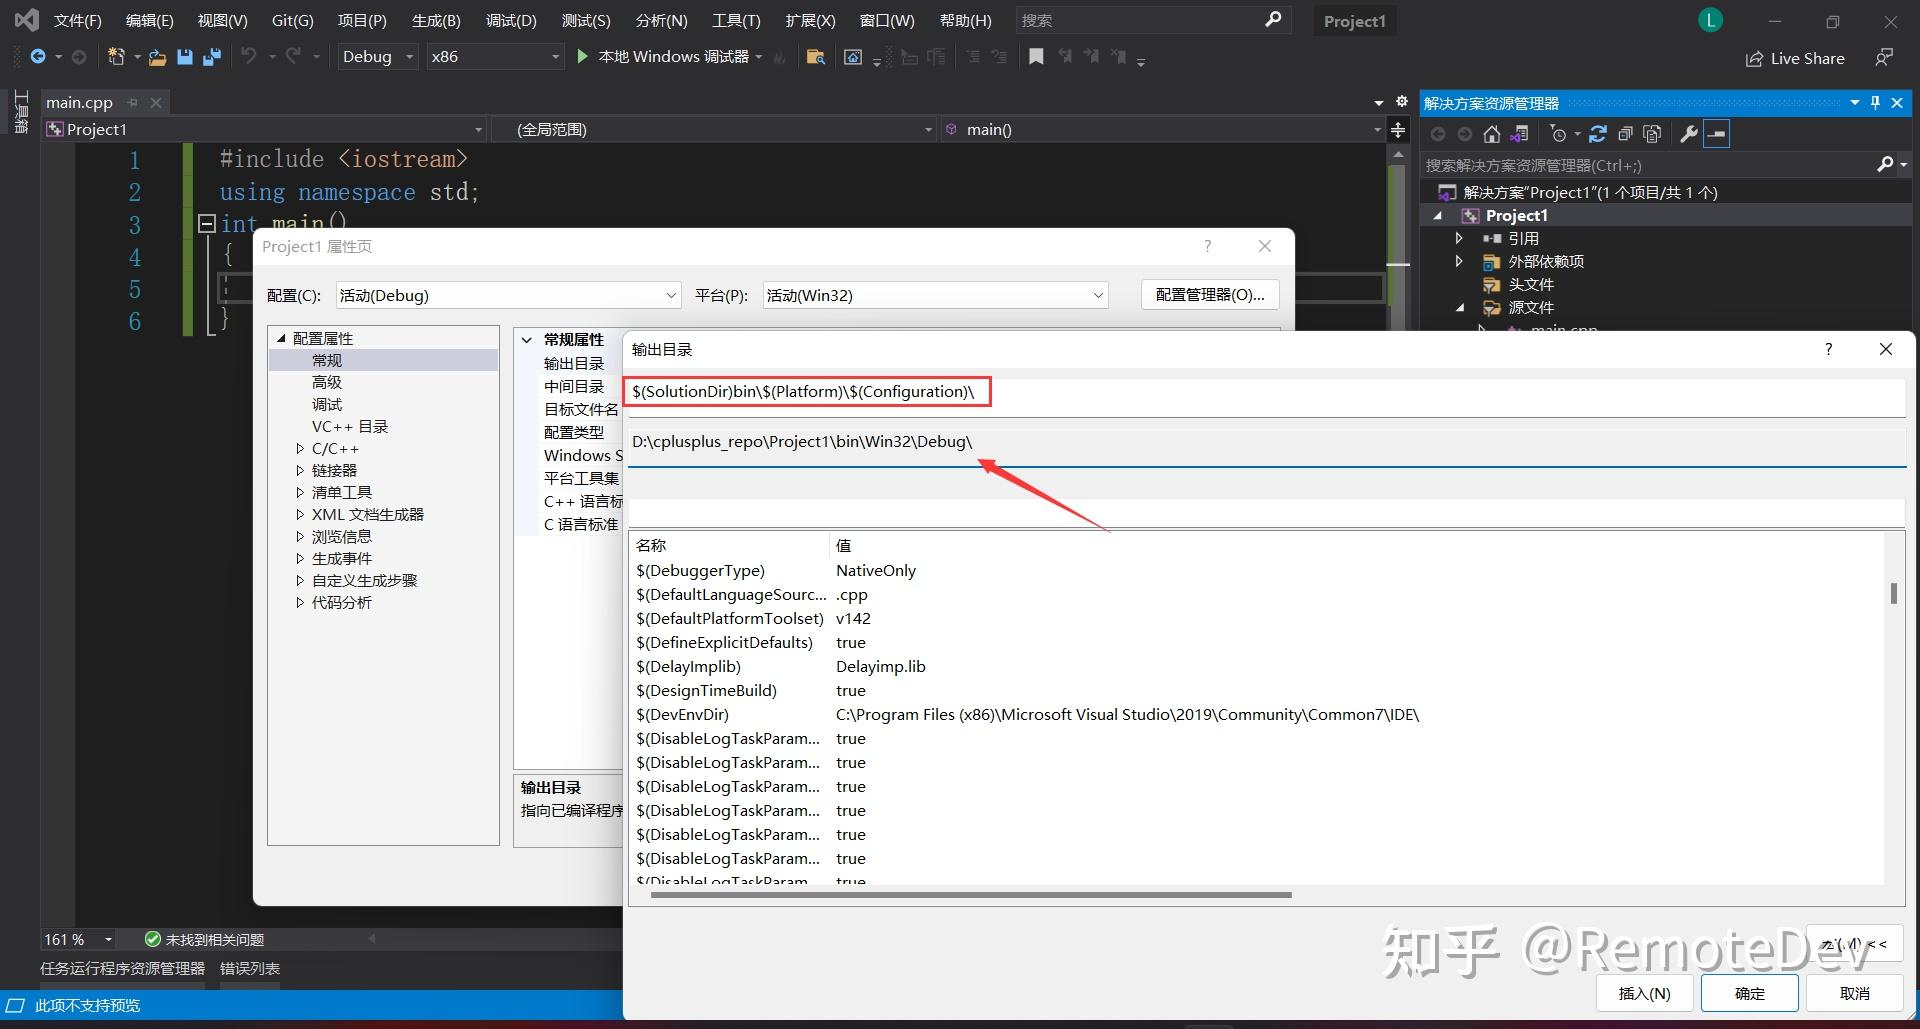Expand the 外部依赖项 tree node
Image resolution: width=1920 pixels, height=1029 pixels.
(x=1459, y=261)
